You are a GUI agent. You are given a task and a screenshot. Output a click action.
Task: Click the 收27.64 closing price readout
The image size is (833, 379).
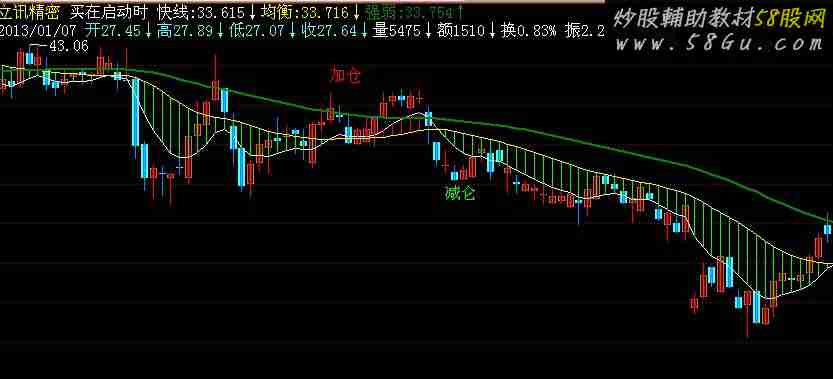[329, 31]
